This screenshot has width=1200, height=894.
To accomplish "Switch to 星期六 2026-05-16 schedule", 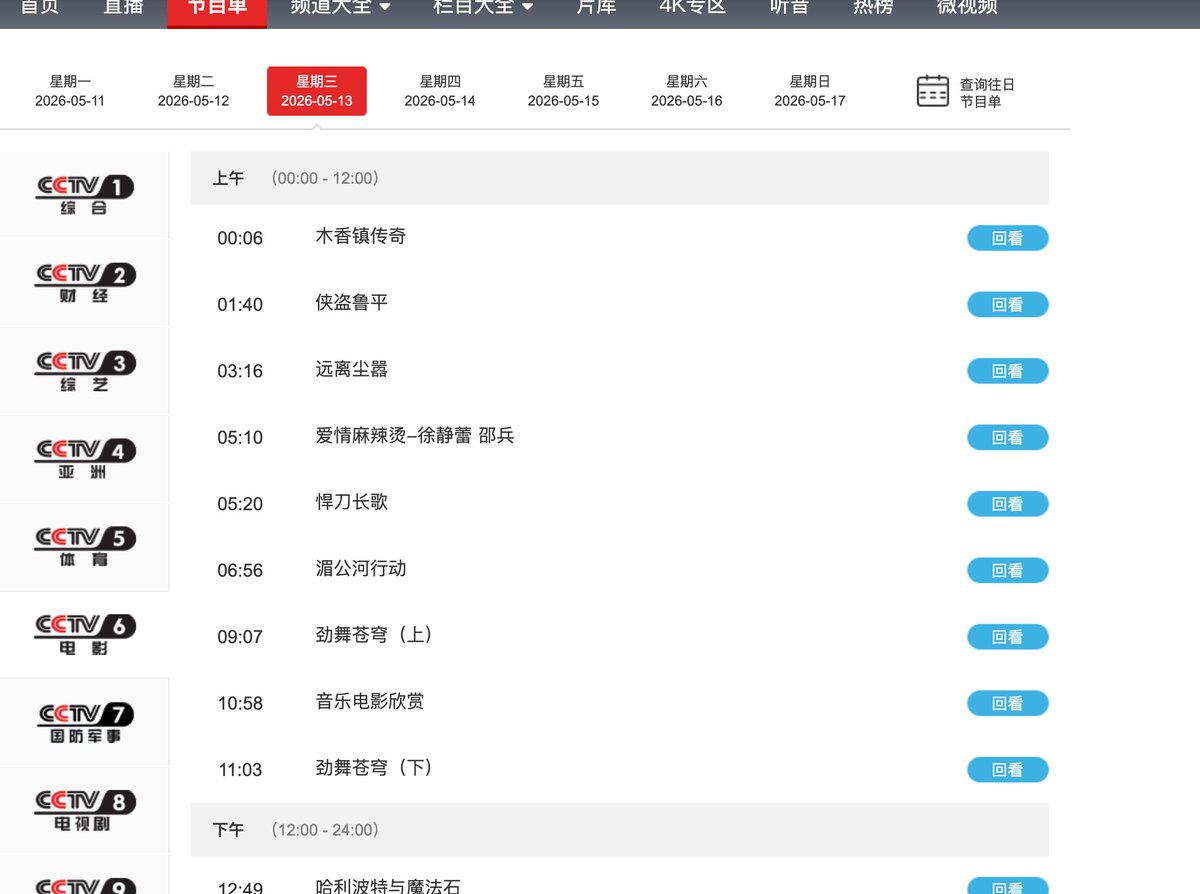I will pyautogui.click(x=686, y=91).
